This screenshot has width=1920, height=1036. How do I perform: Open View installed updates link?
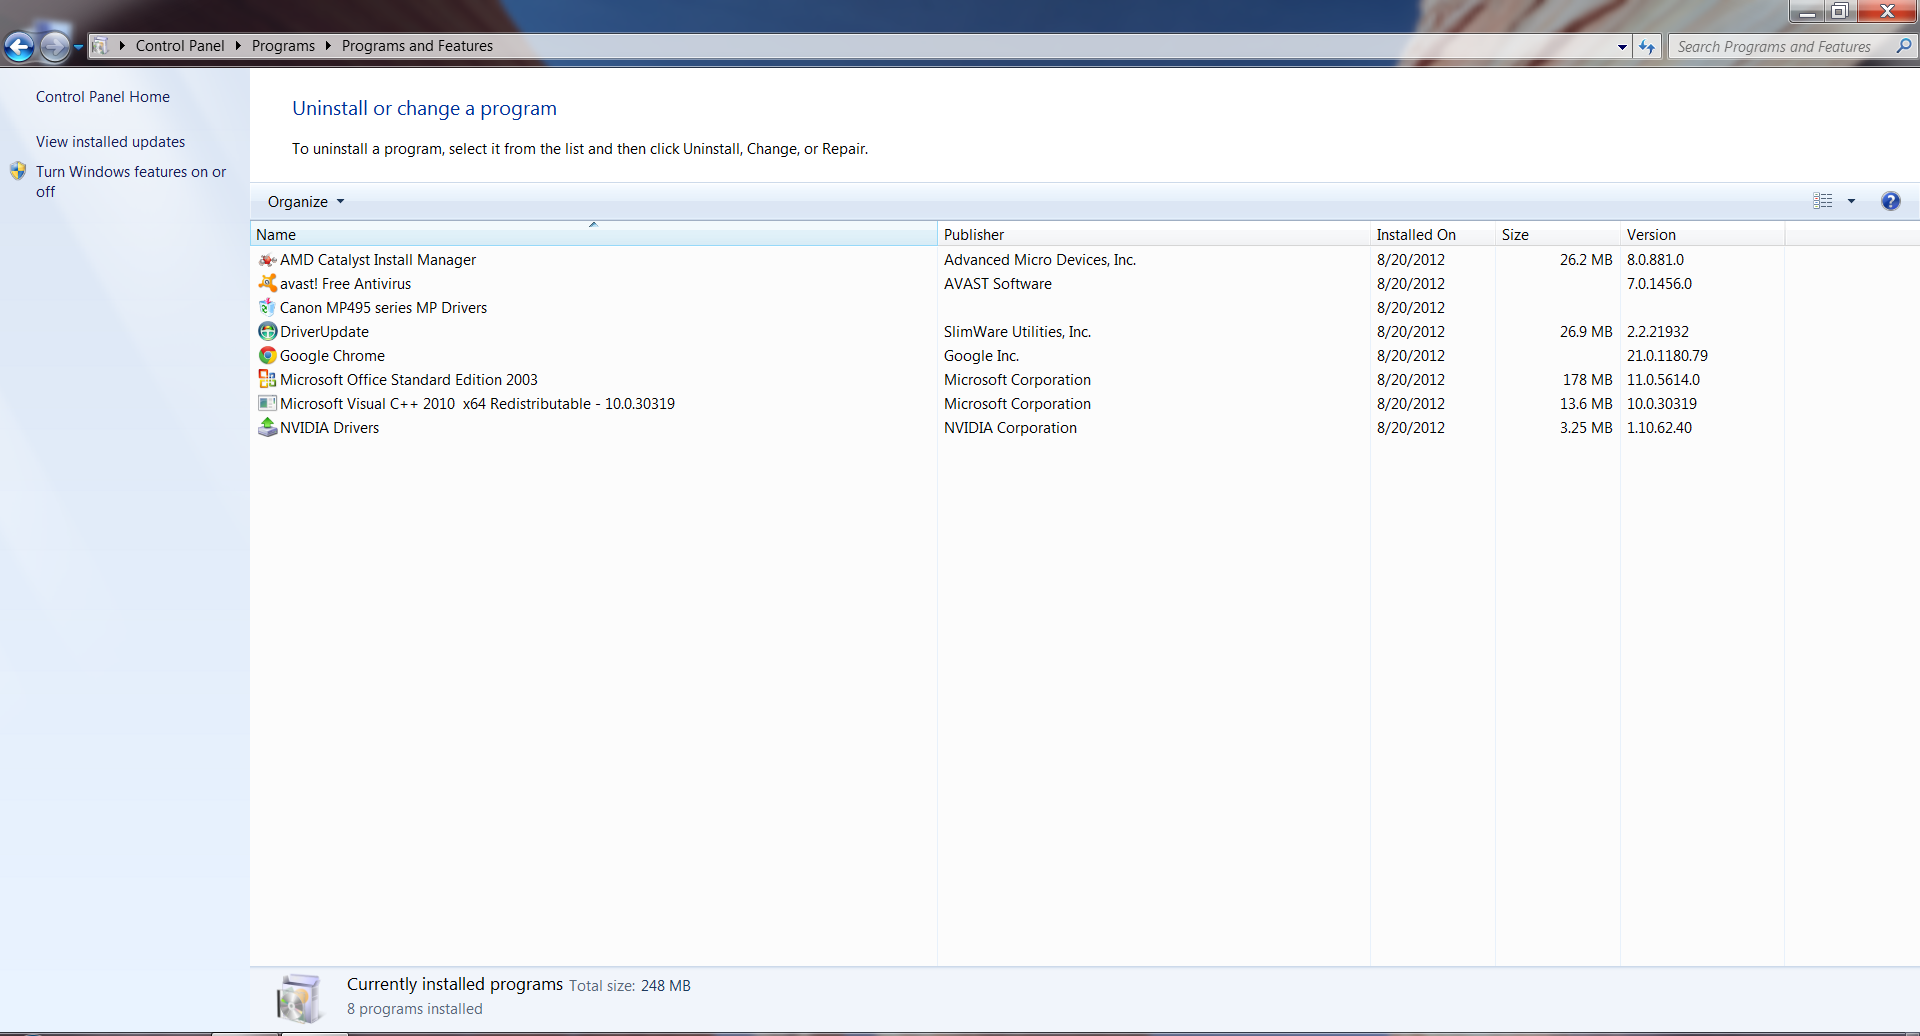[x=110, y=142]
